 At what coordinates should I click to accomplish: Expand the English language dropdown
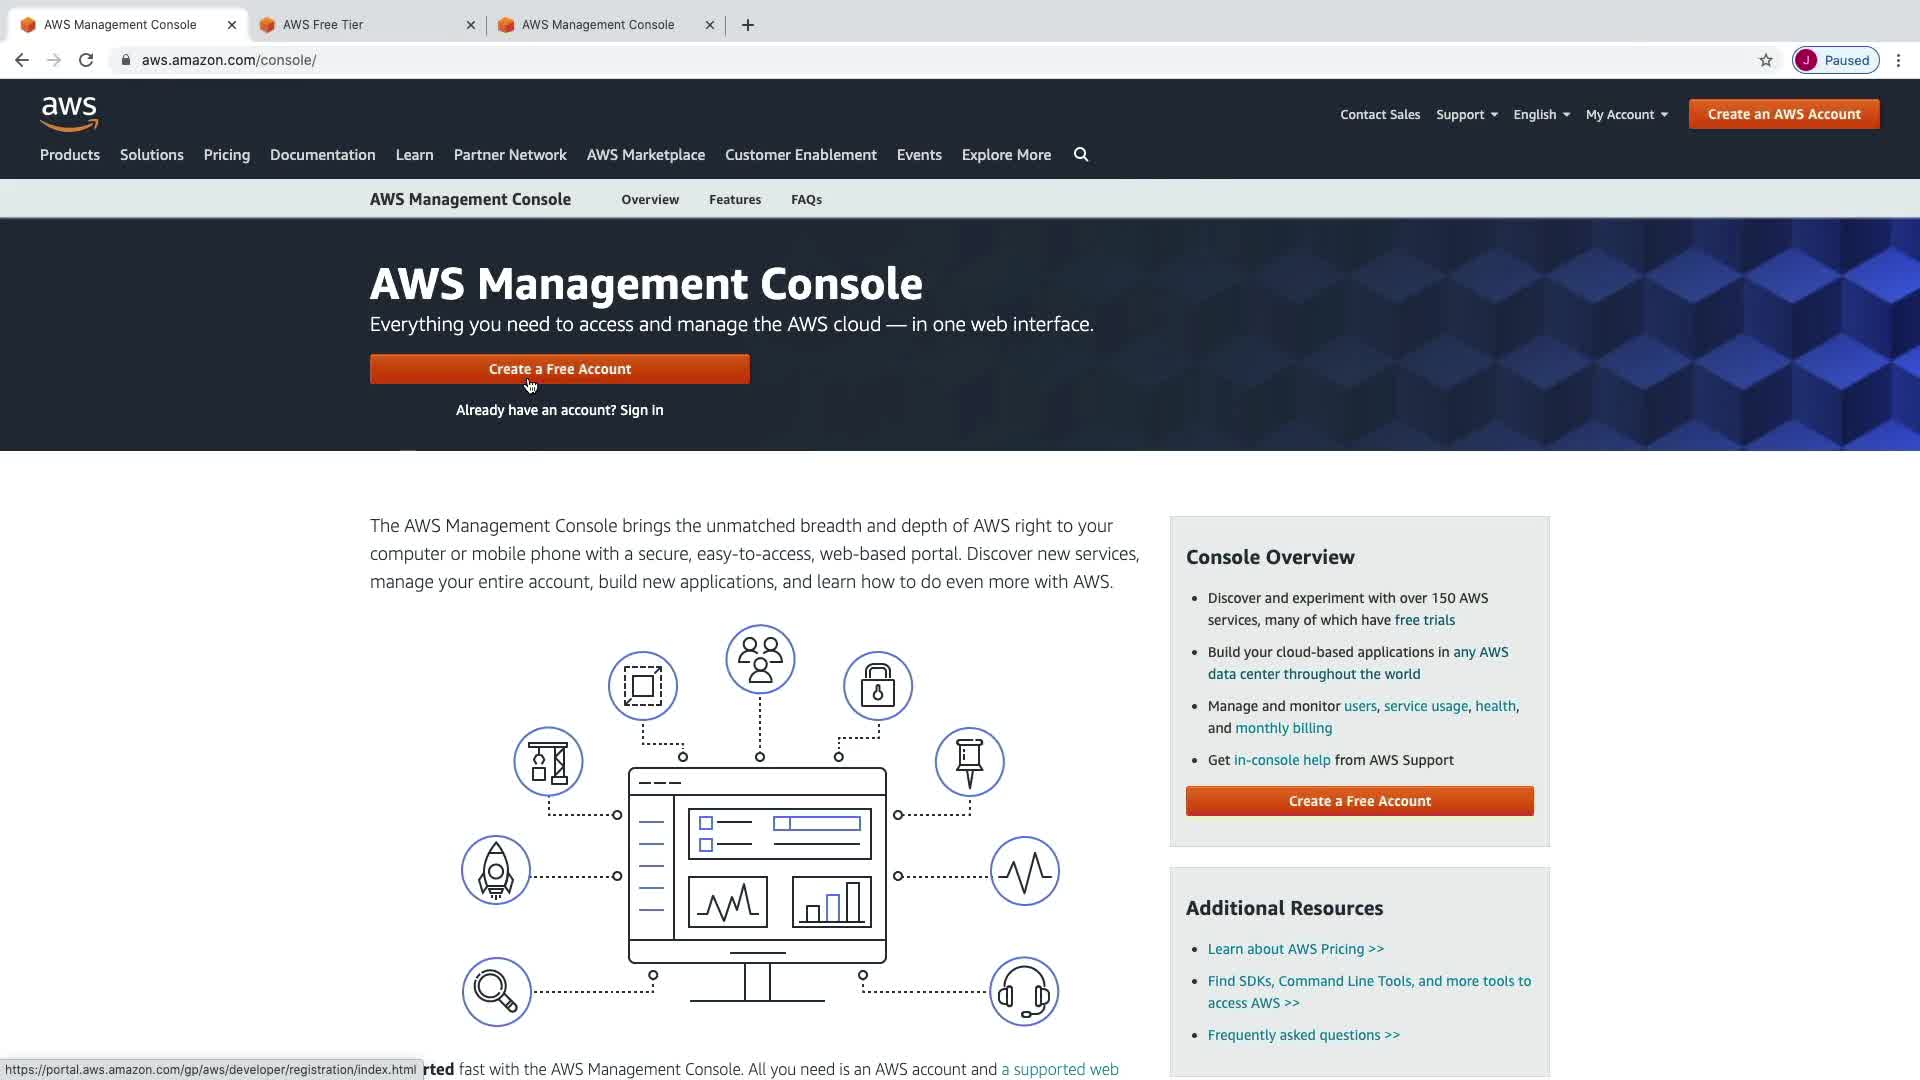1541,115
